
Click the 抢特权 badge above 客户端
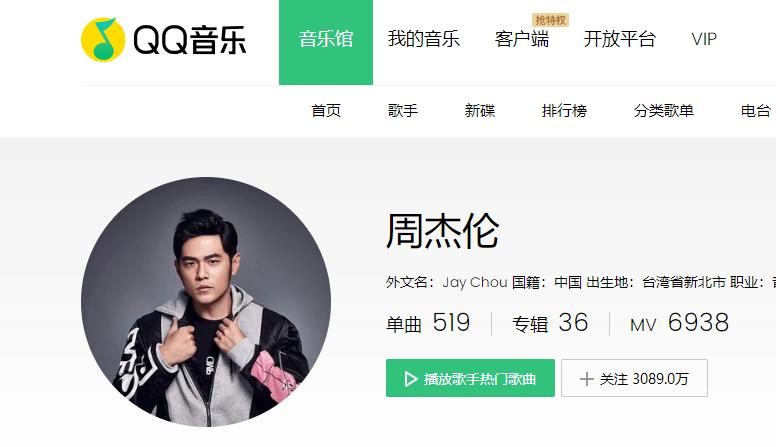point(550,20)
